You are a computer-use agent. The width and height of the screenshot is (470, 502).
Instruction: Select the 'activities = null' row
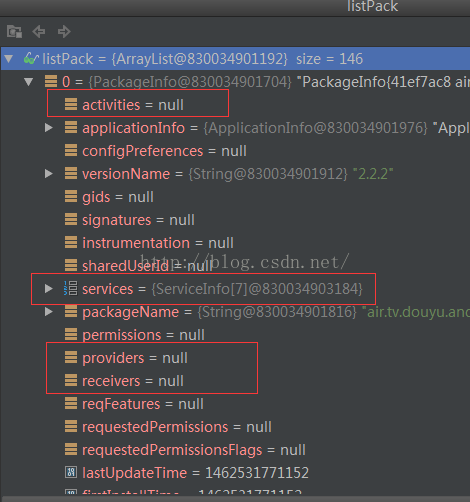tap(133, 105)
